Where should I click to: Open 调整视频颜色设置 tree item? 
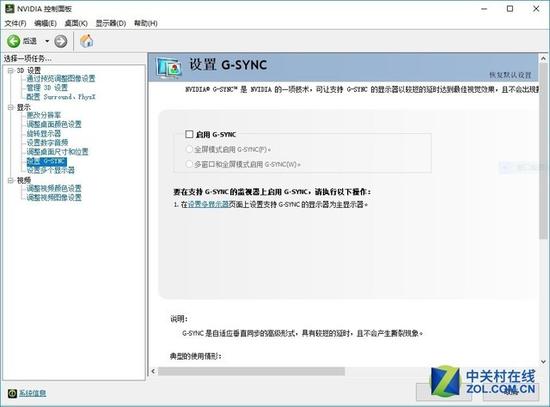pos(54,188)
